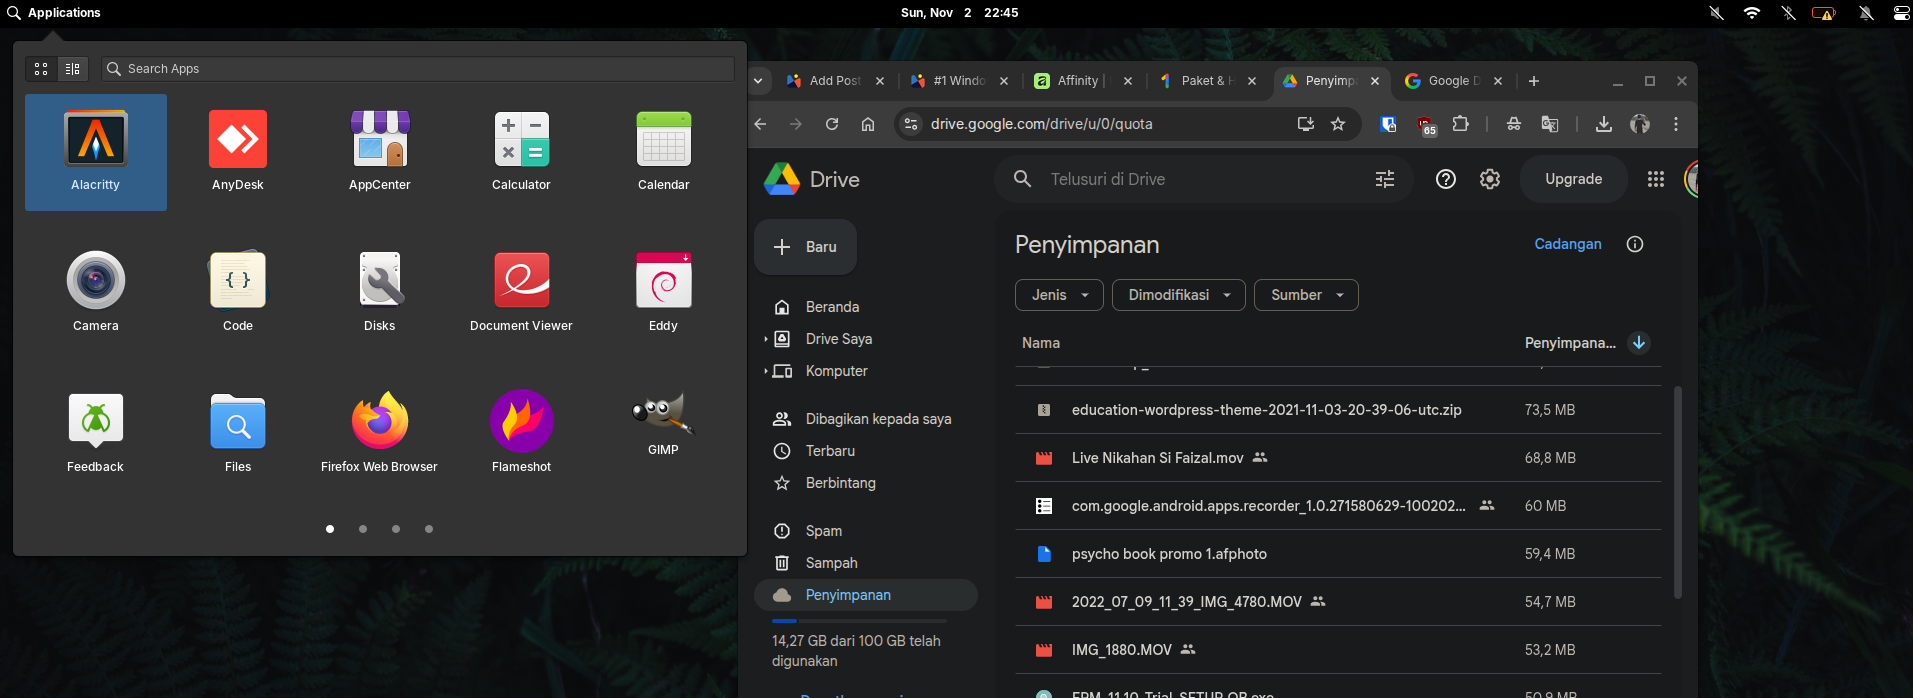1913x698 pixels.
Task: Open Sampah in Drive sidebar
Action: pos(831,563)
